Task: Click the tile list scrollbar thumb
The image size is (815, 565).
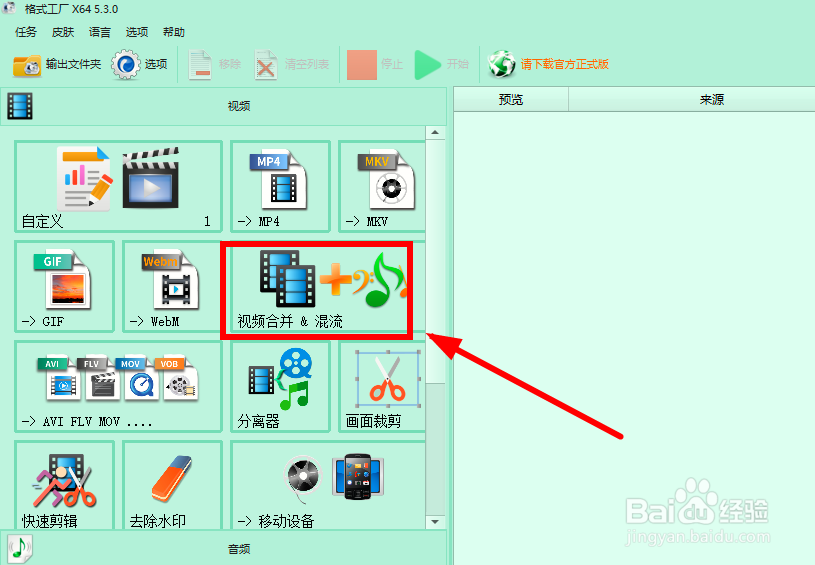Action: [x=435, y=262]
